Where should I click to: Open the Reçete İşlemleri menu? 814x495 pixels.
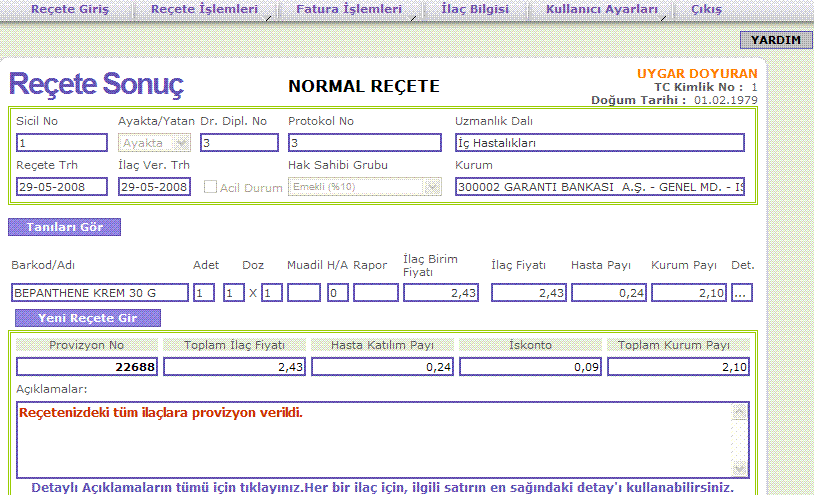pos(203,10)
